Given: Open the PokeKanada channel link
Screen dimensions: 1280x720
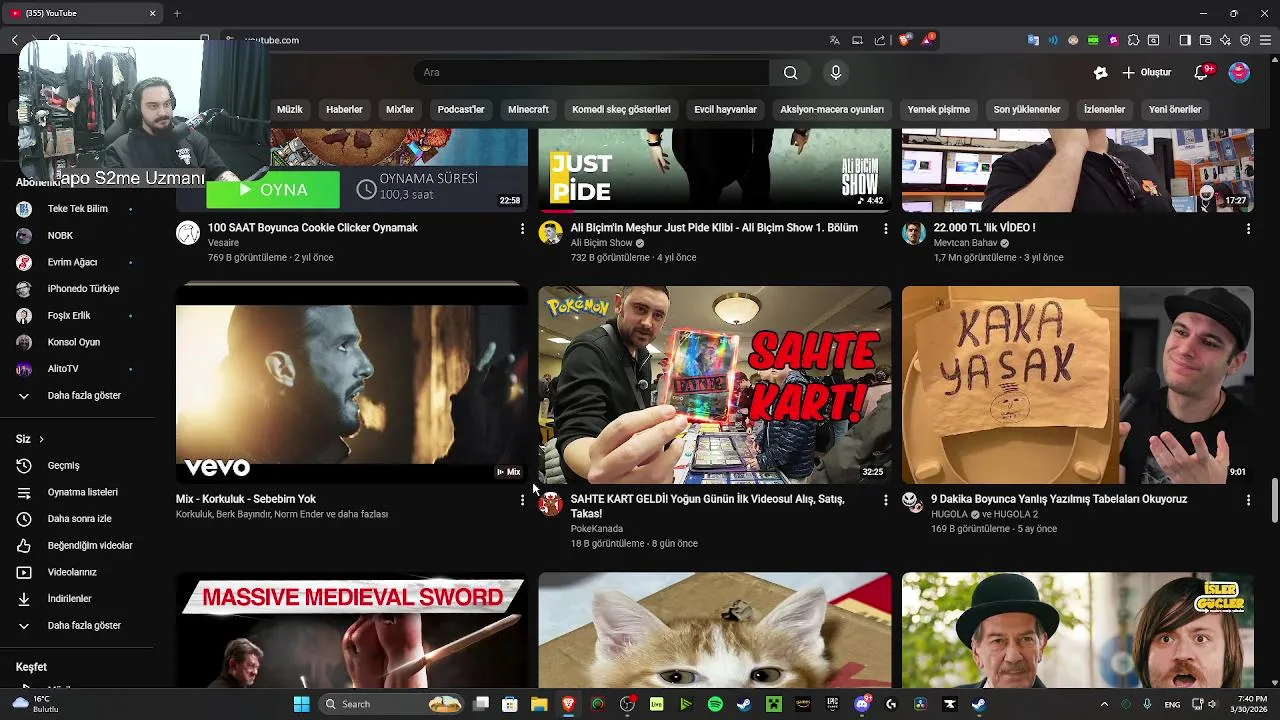Looking at the screenshot, I should 596,529.
